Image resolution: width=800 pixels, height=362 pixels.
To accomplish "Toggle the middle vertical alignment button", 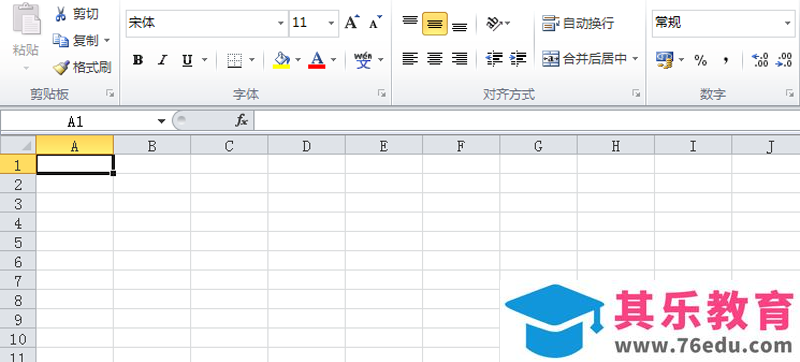I will (x=435, y=23).
